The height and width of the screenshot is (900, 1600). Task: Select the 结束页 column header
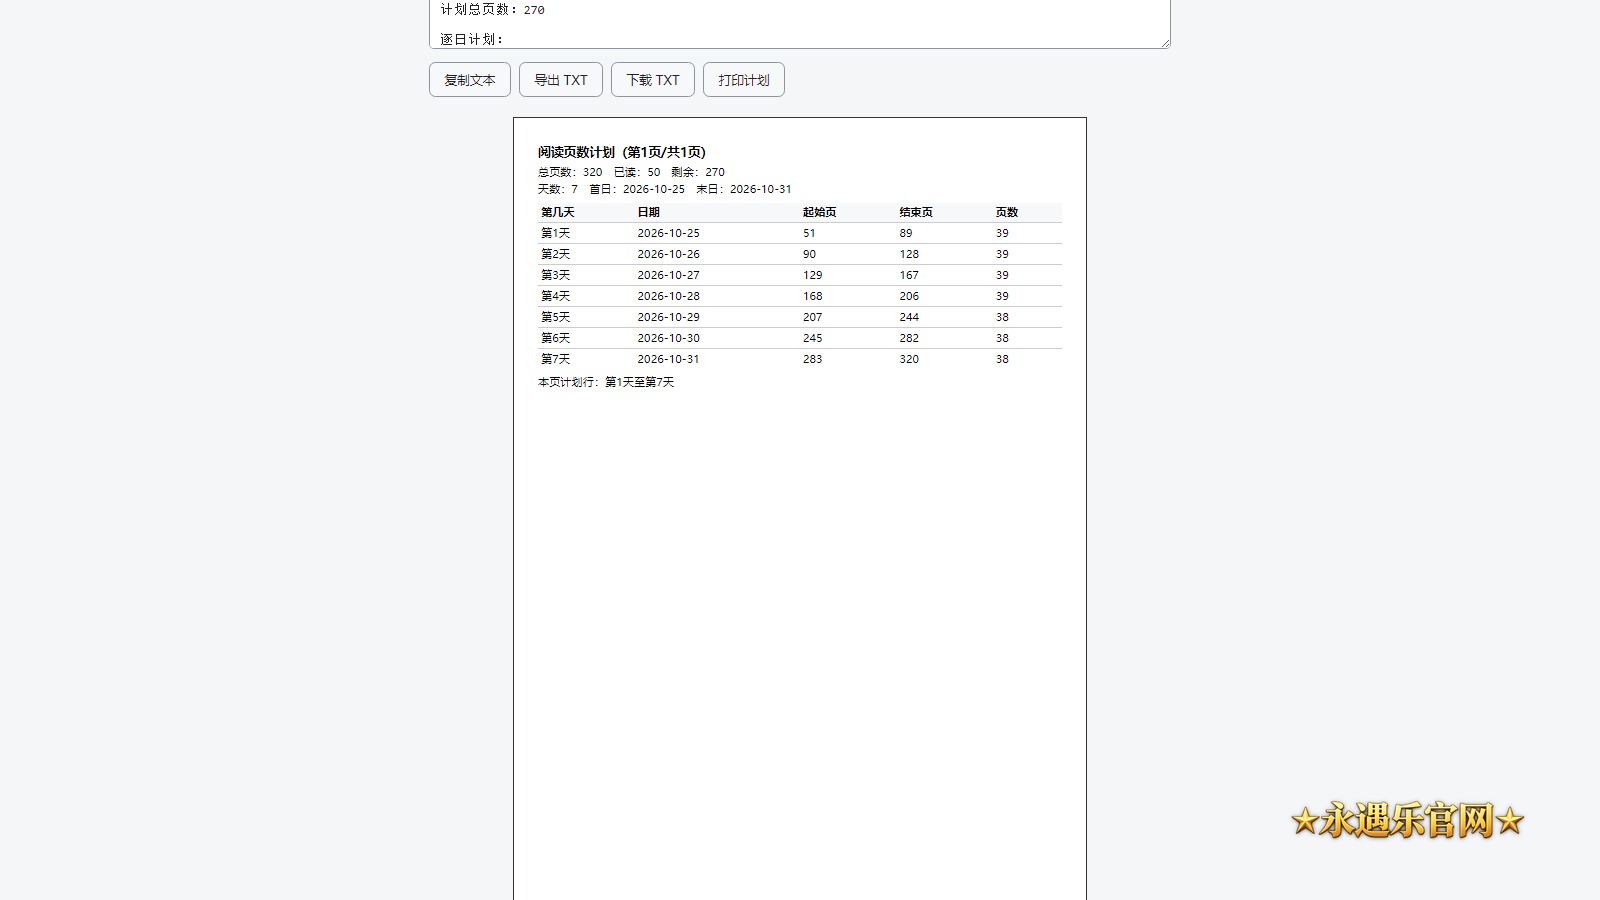coord(916,212)
